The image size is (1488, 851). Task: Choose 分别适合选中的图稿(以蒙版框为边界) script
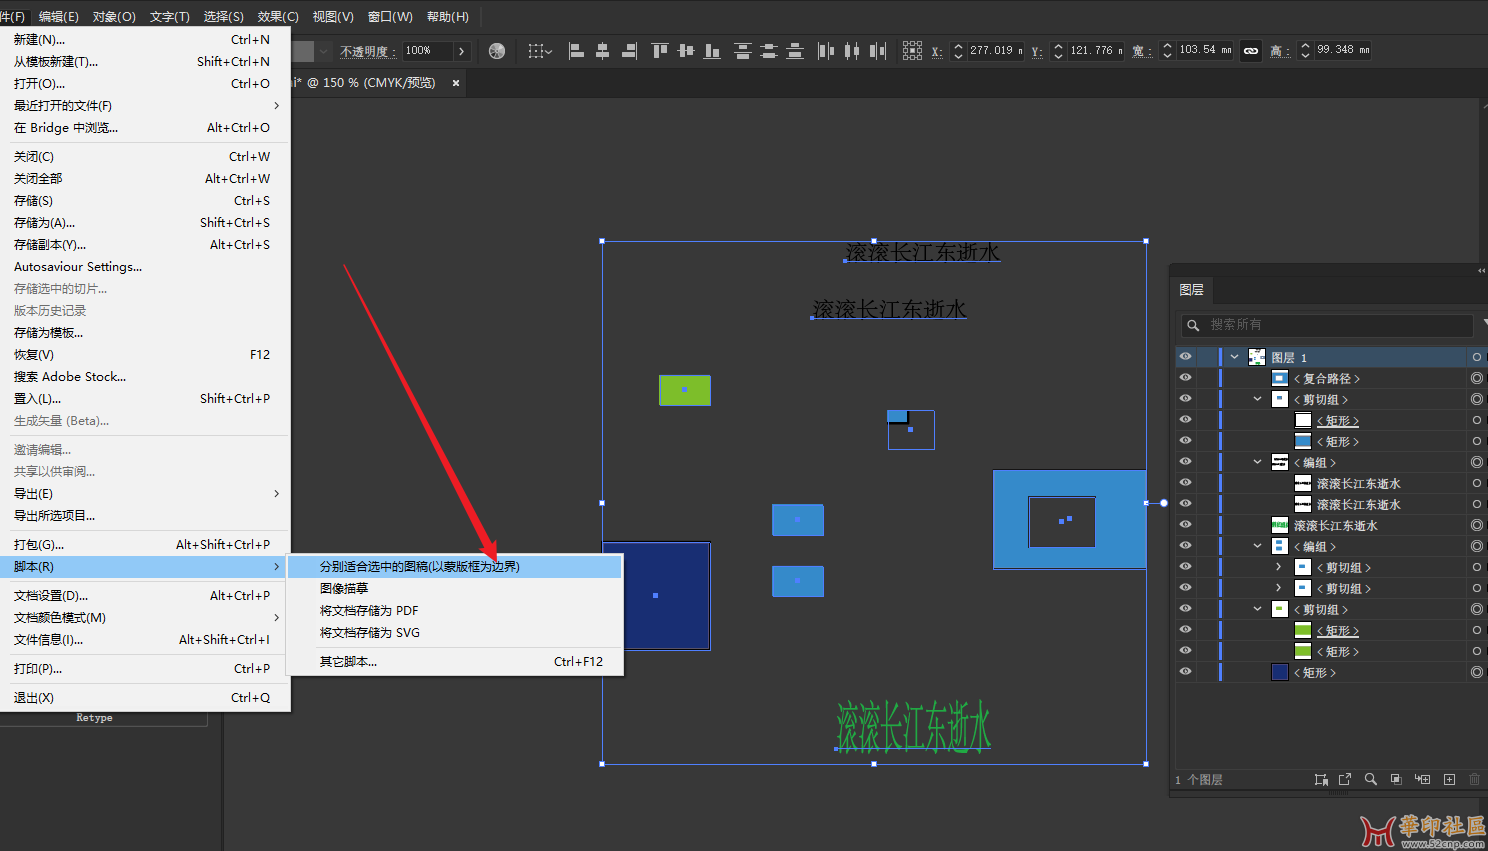(x=455, y=567)
